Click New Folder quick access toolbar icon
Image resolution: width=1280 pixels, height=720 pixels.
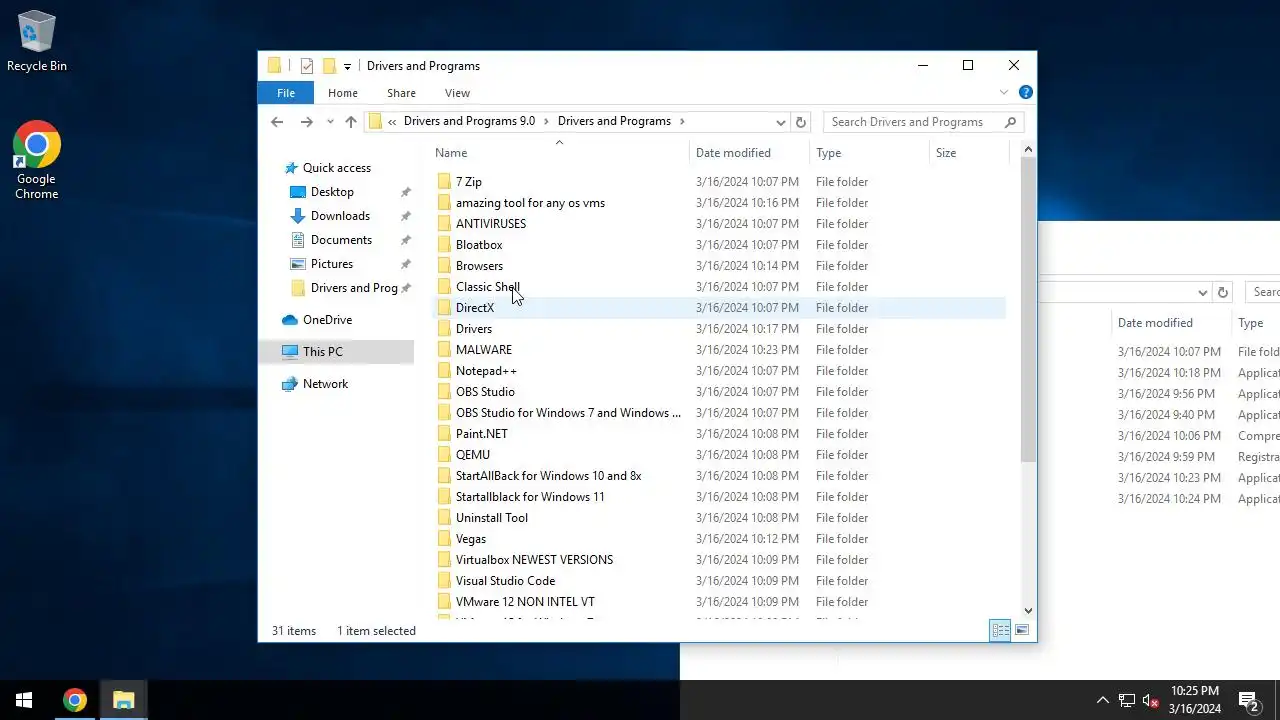[x=329, y=66]
